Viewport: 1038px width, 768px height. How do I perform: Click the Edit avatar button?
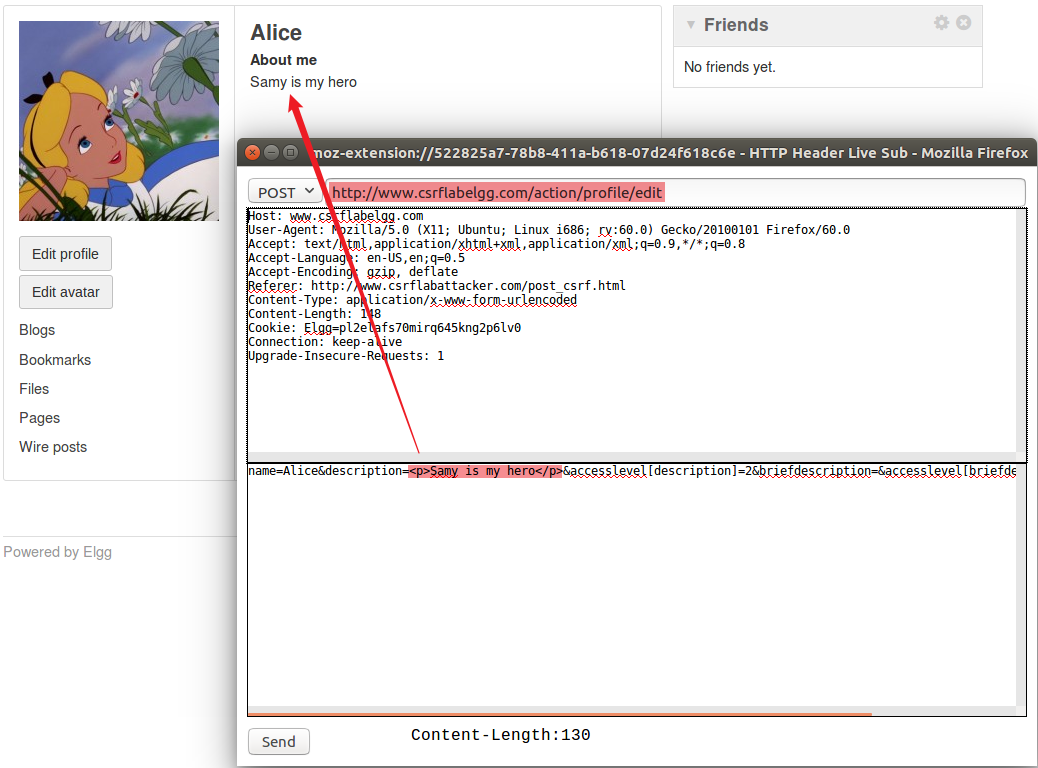click(x=66, y=292)
